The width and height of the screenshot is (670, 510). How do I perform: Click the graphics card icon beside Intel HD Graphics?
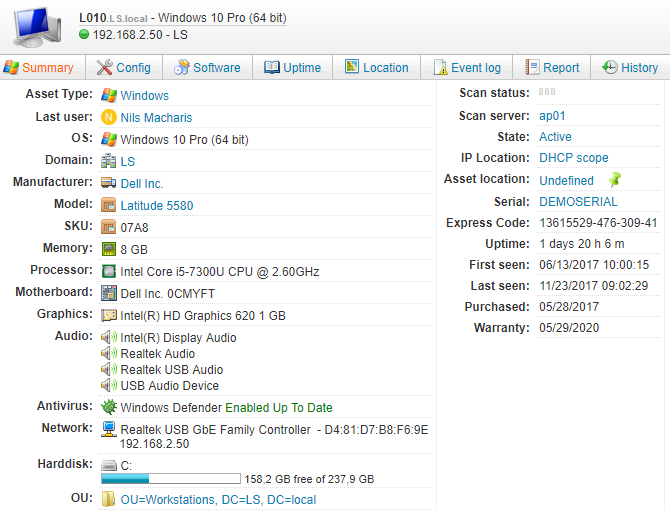pos(109,315)
